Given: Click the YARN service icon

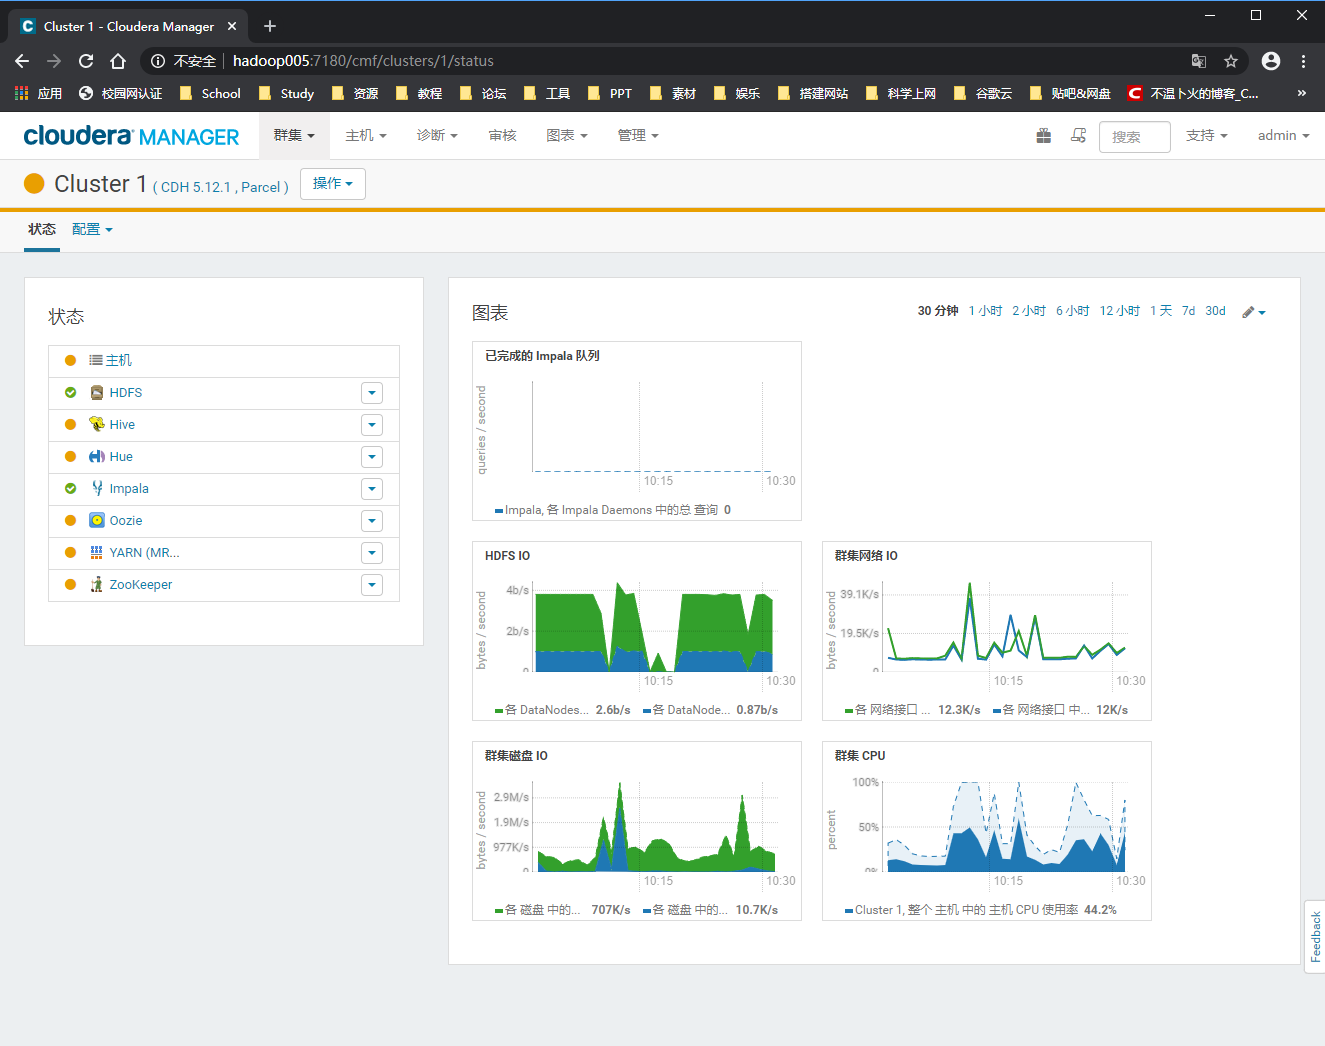Looking at the screenshot, I should (97, 552).
